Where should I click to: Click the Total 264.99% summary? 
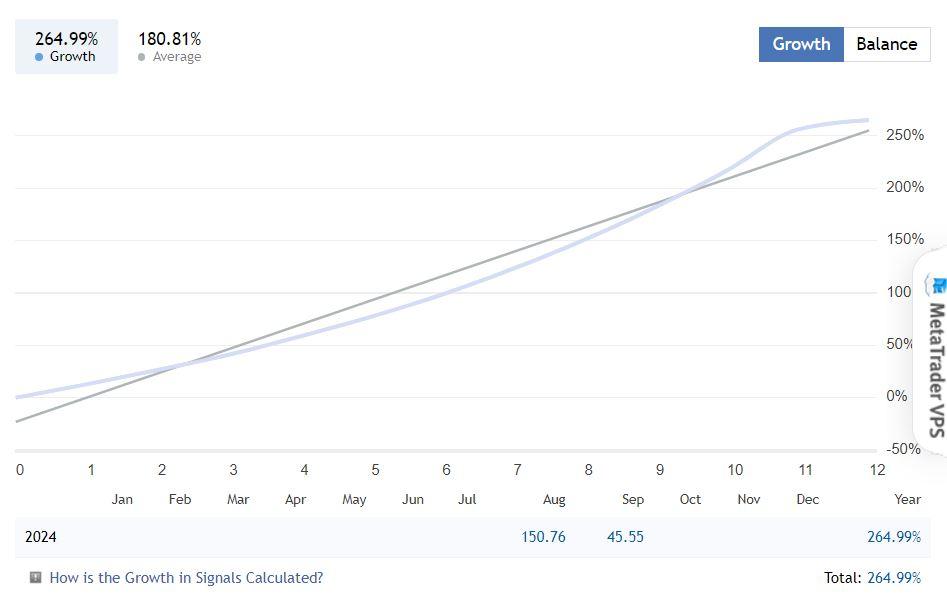[871, 577]
